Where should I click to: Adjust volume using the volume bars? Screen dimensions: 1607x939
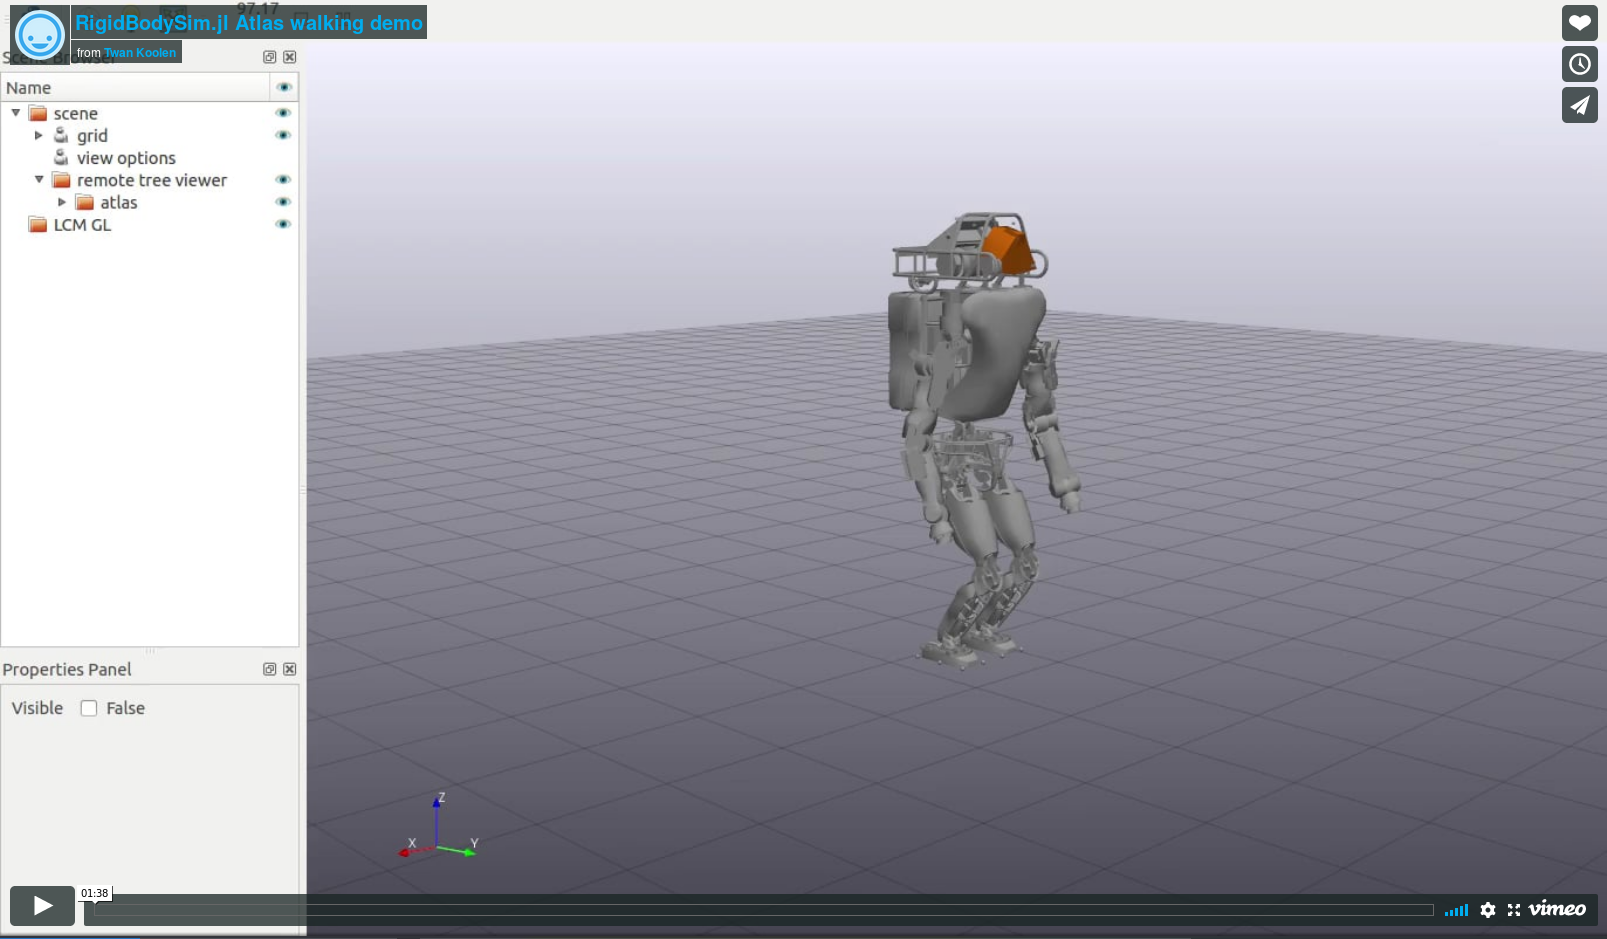(x=1456, y=910)
